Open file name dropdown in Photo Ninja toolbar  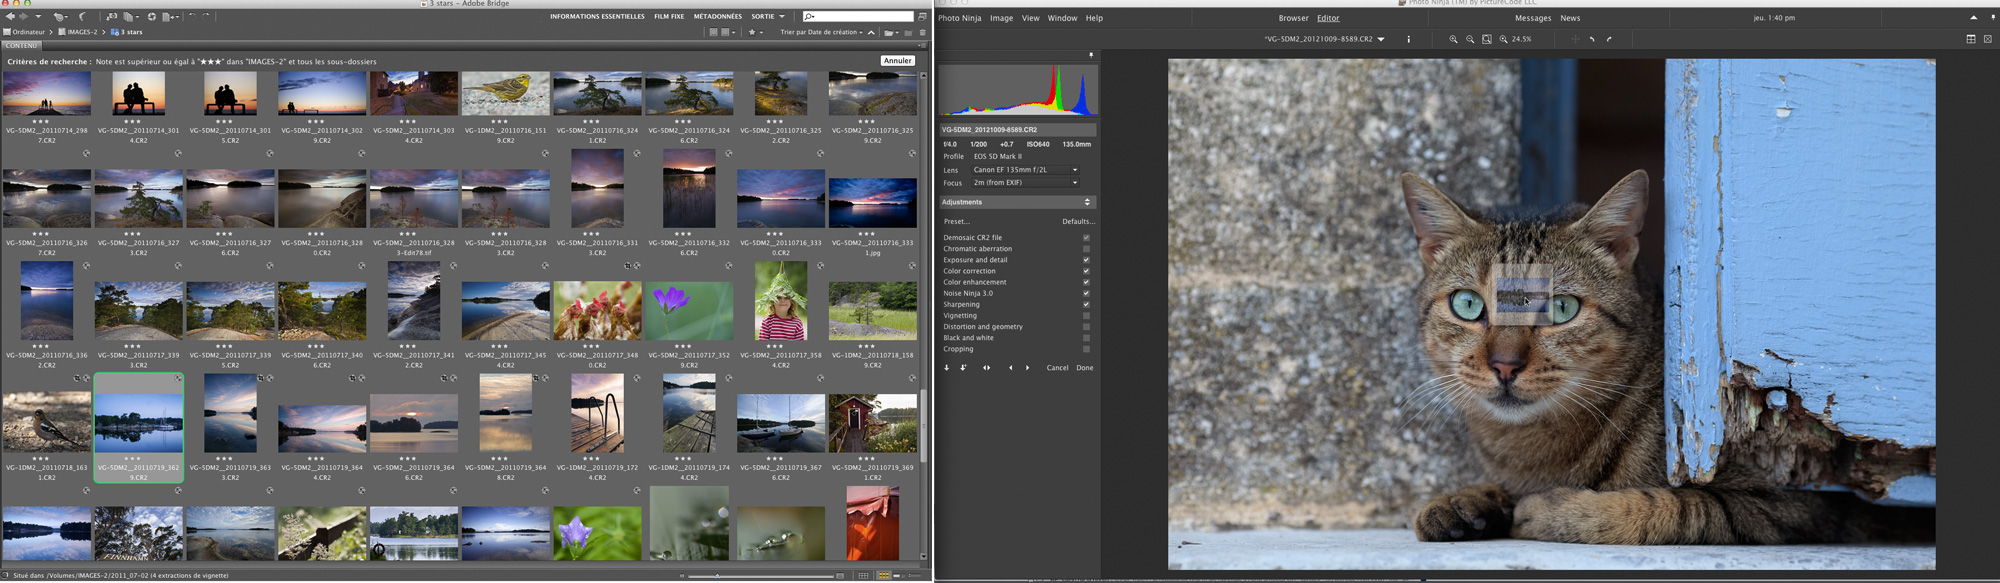click(1381, 39)
